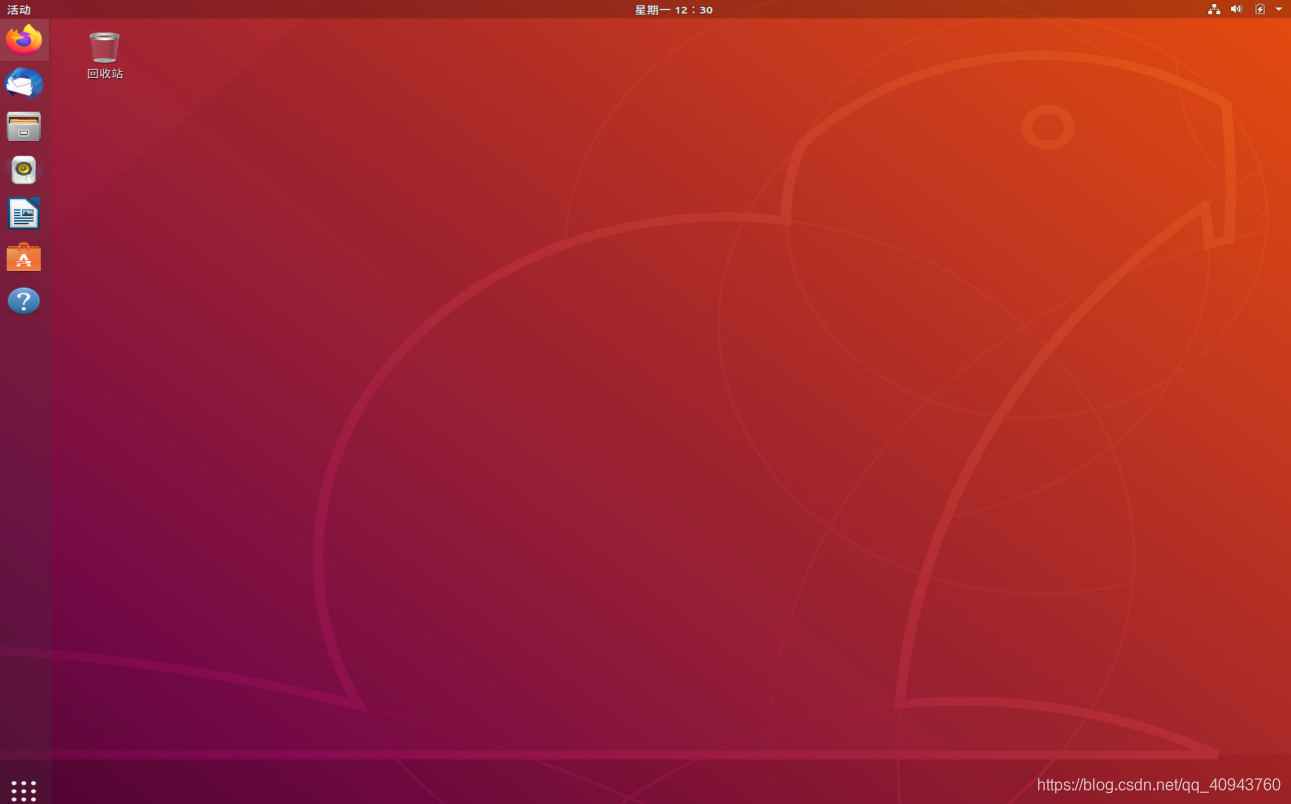Open the clock 星期一 12:30 calendar menu
The image size is (1291, 804).
coord(674,10)
